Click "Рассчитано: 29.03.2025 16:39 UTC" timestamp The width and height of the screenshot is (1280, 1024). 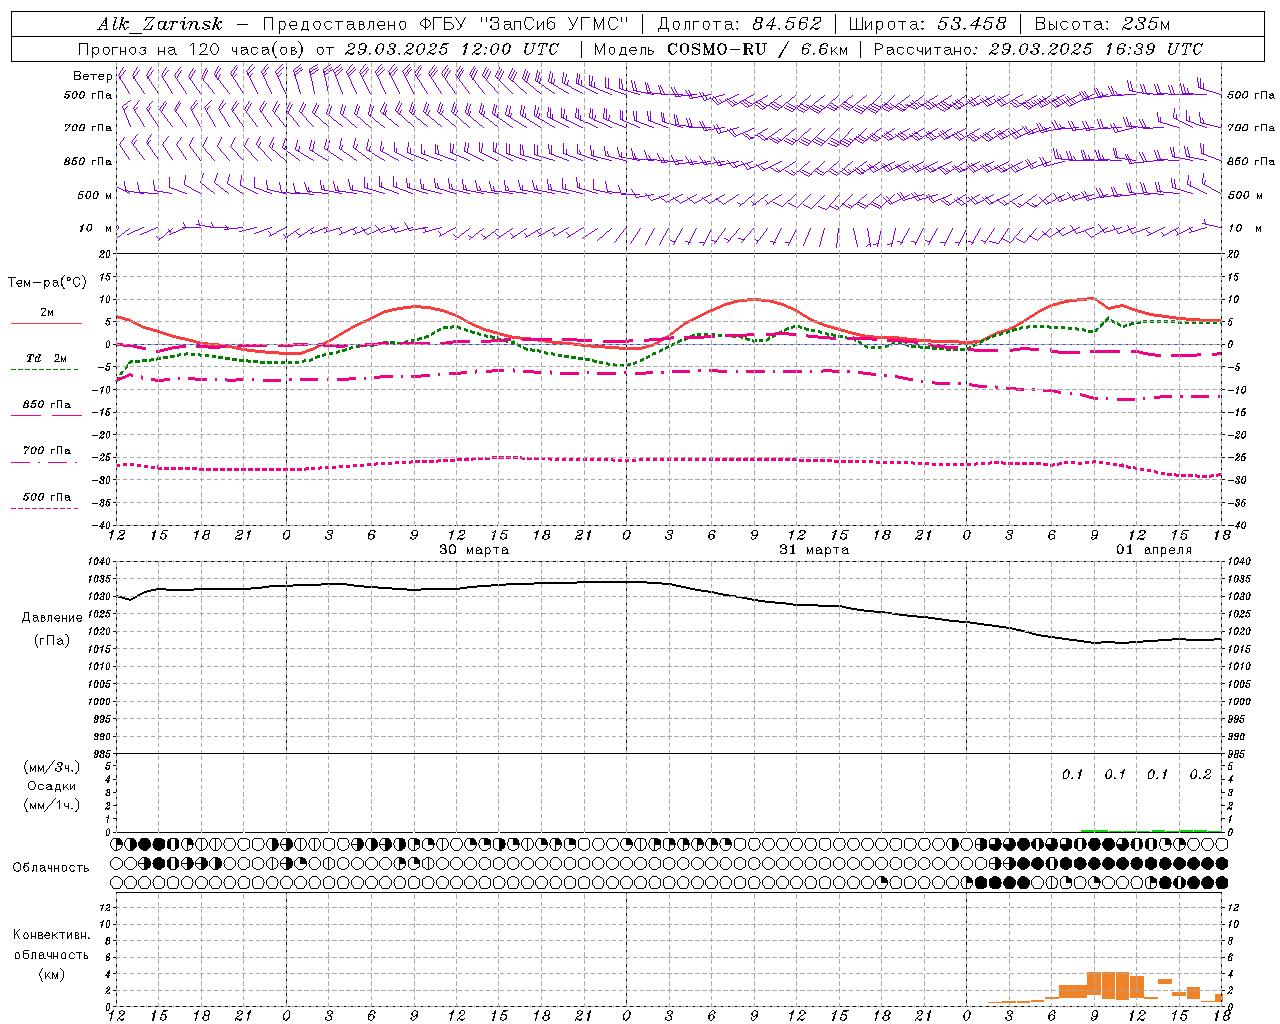pyautogui.click(x=1038, y=49)
